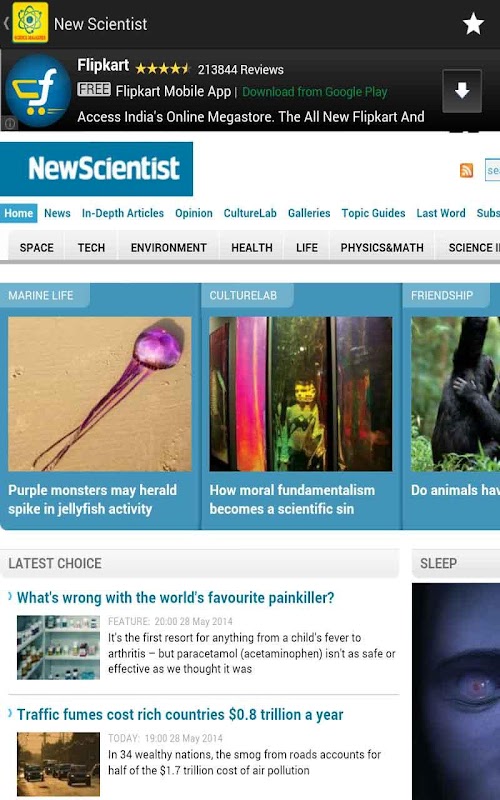Switch to the Galleries section
This screenshot has height=800, width=500.
(x=309, y=213)
